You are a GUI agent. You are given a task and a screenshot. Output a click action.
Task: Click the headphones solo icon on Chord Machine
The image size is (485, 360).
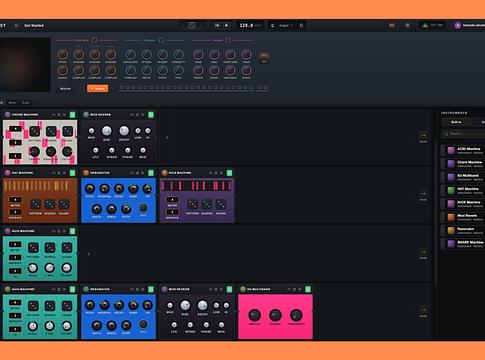[x=53, y=115]
